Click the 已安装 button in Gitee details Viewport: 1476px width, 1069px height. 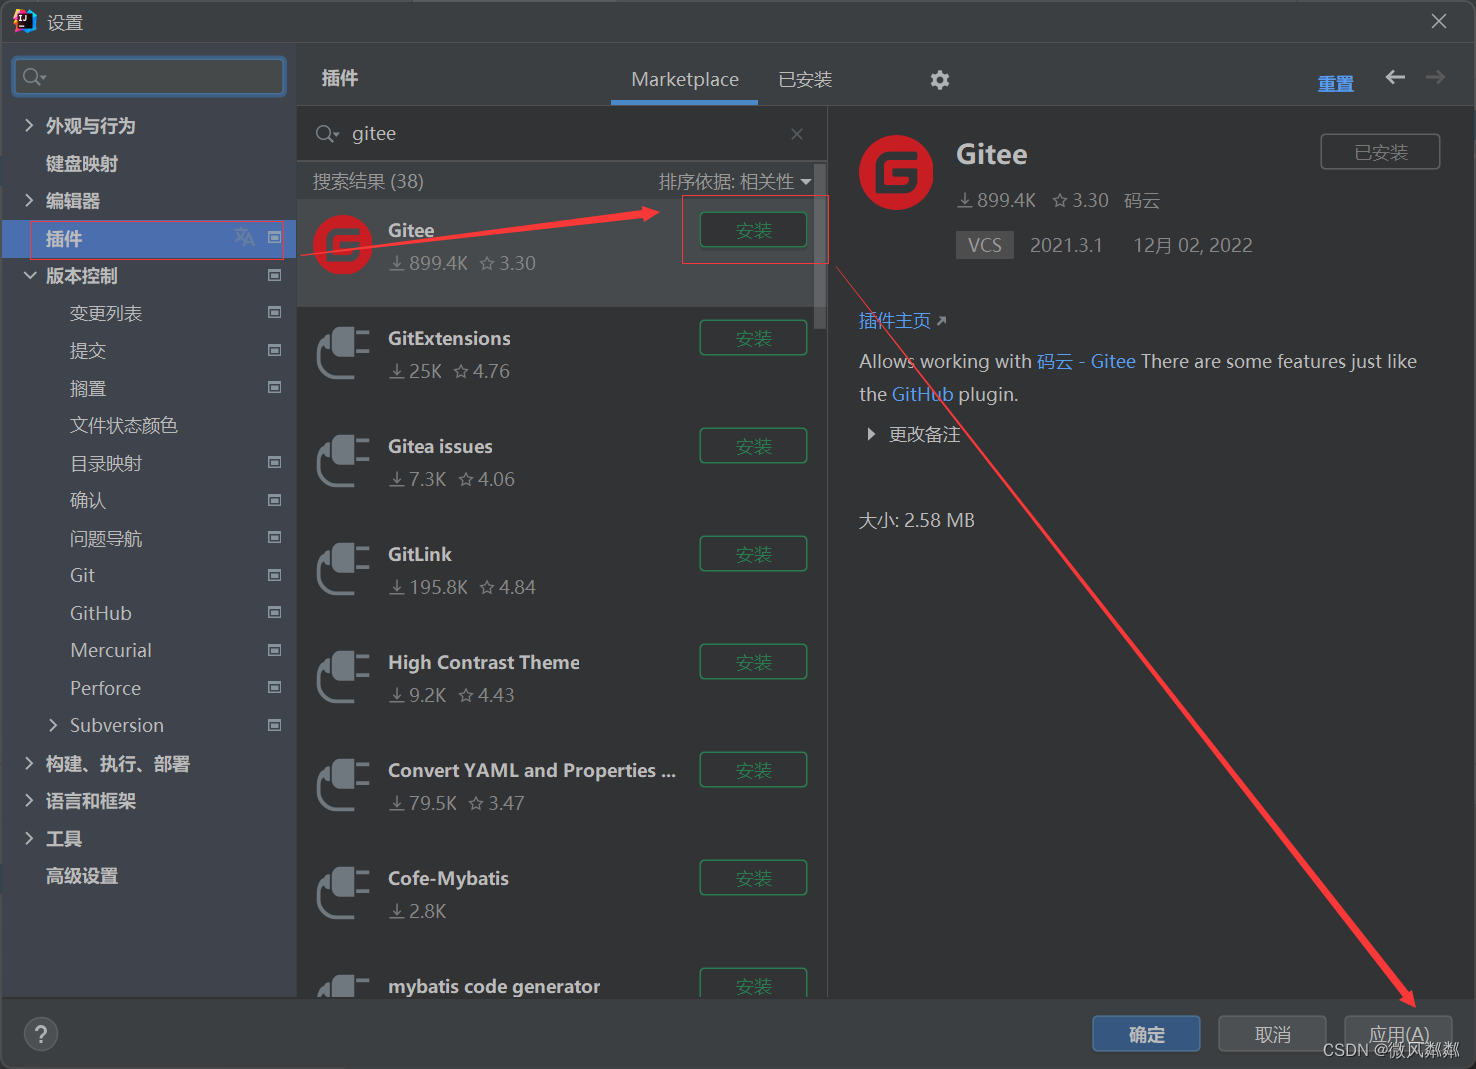tap(1380, 152)
